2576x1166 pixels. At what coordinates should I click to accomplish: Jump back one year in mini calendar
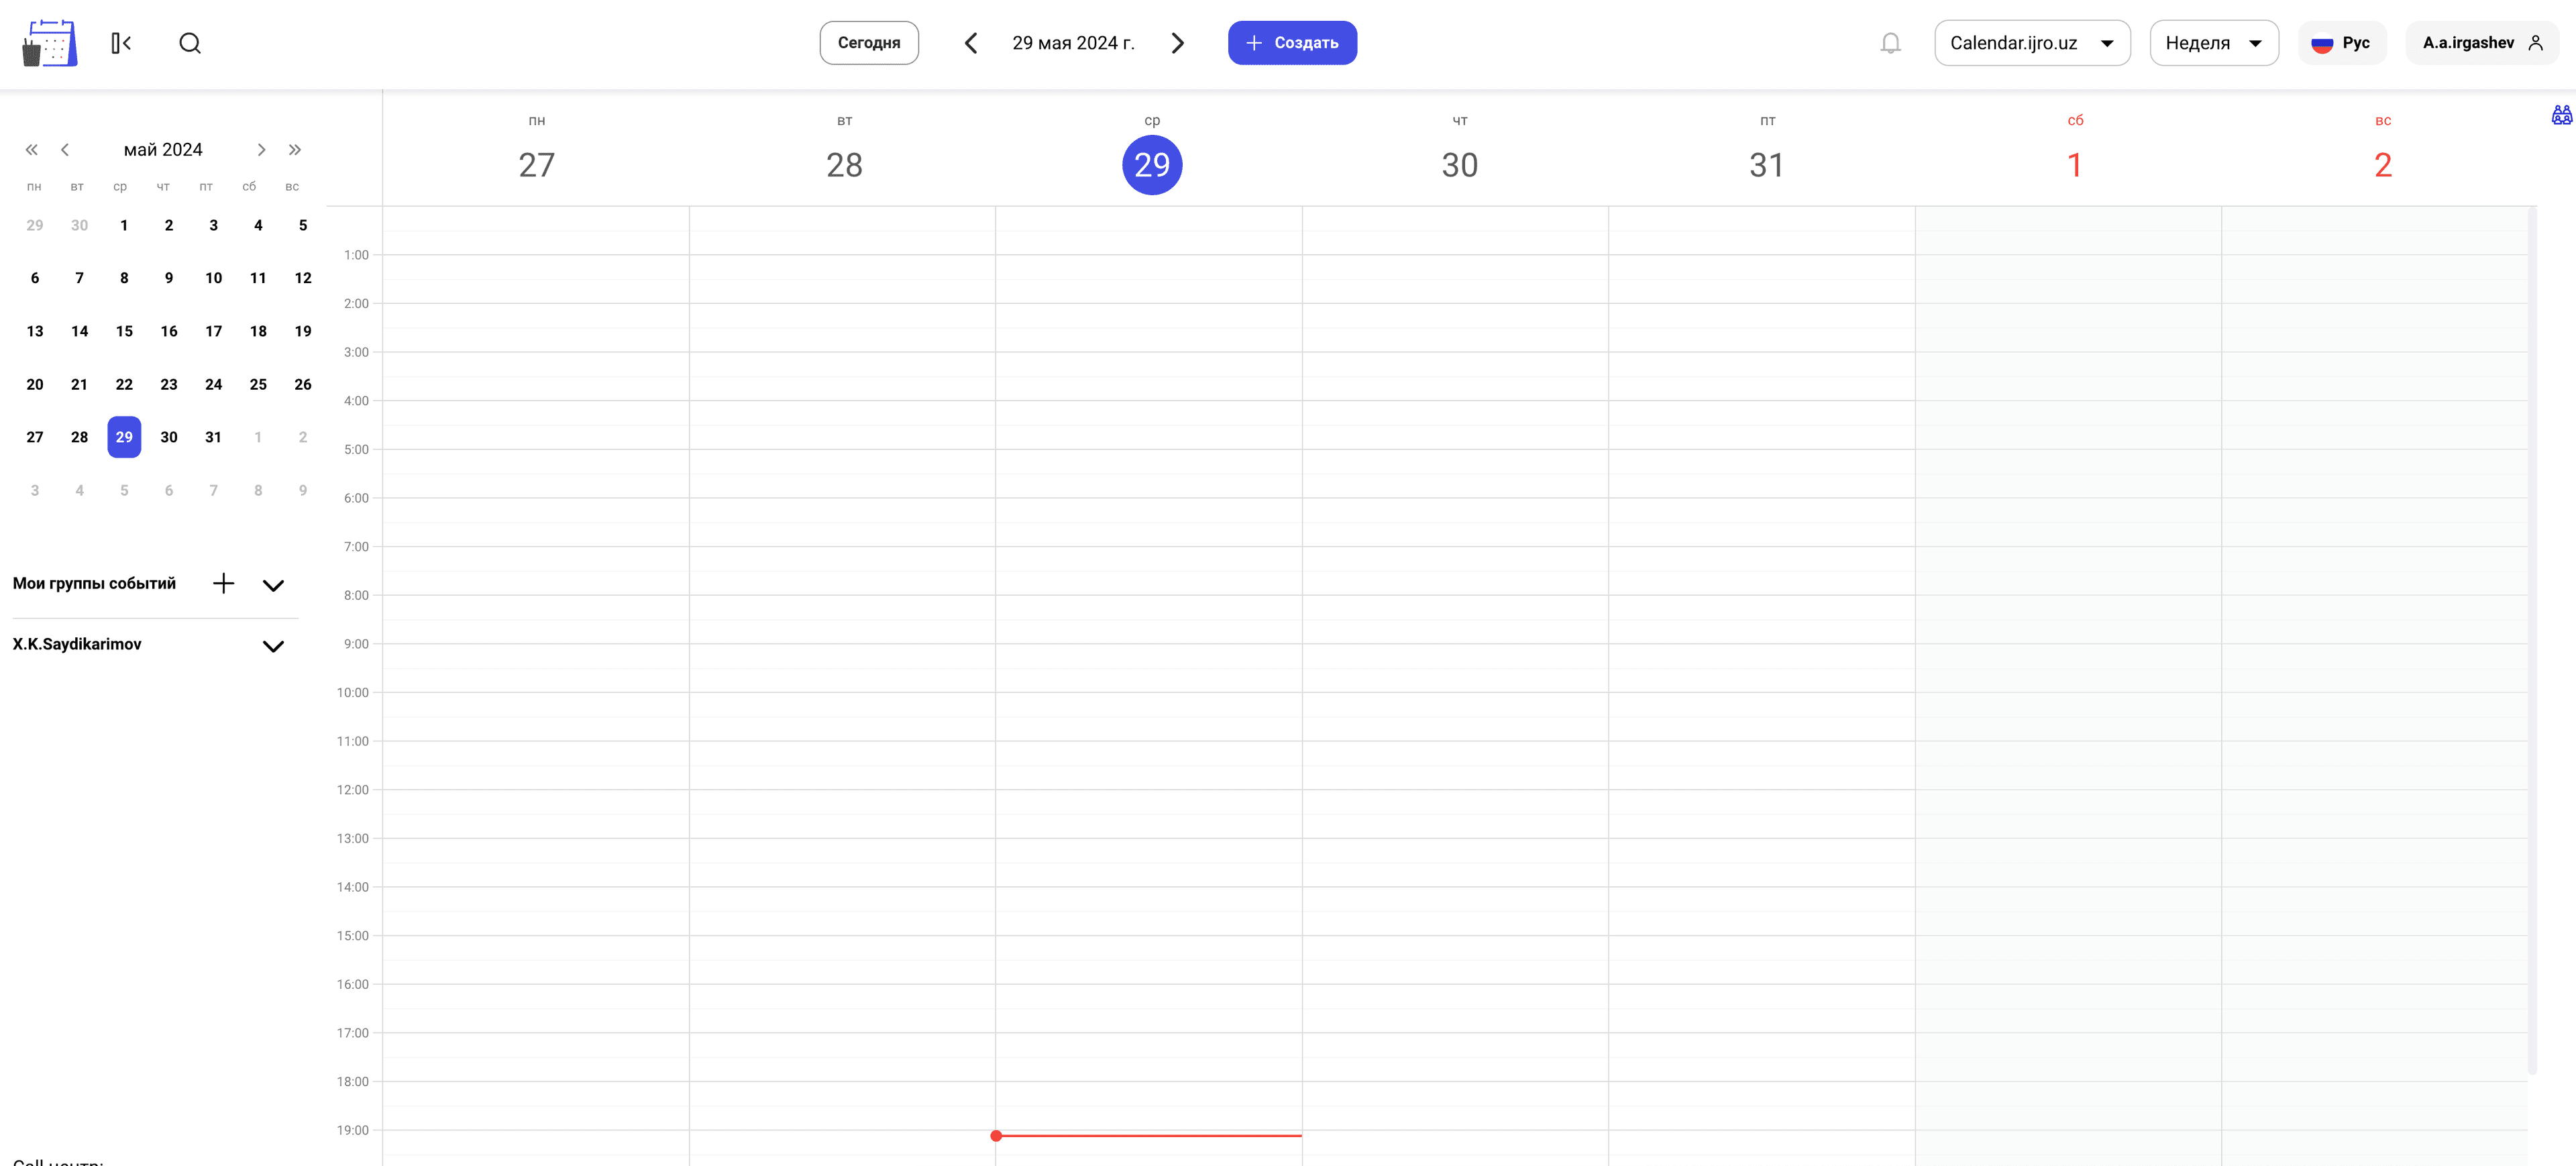click(x=32, y=150)
